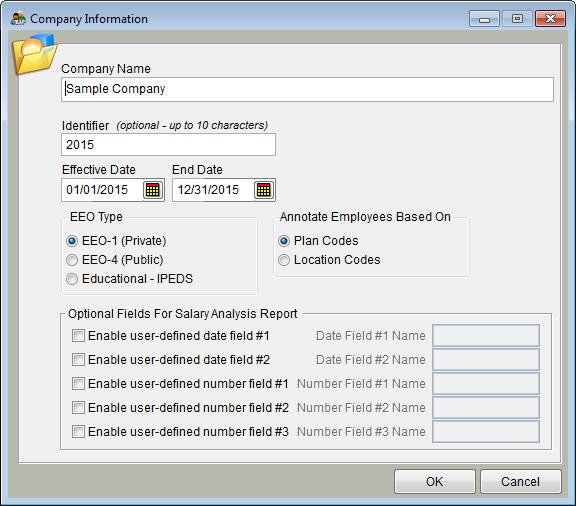Click into the Identifier input box
The image size is (576, 506).
(x=168, y=144)
